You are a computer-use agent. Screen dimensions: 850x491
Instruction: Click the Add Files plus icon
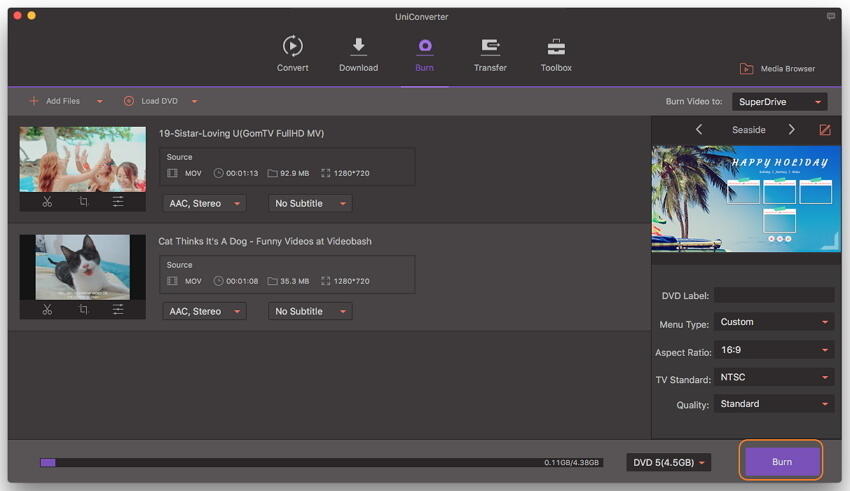pyautogui.click(x=34, y=101)
